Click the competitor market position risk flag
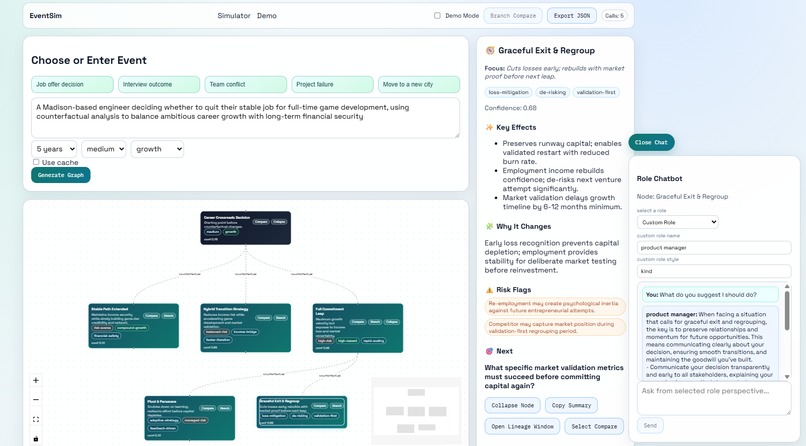The image size is (806, 446). 555,327
